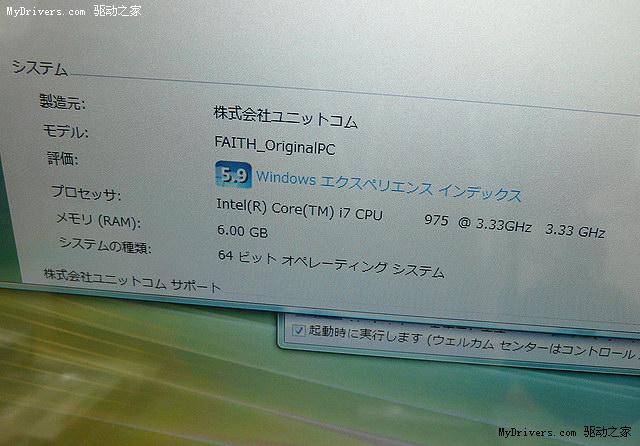Click the システムの種類: label

tap(105, 245)
